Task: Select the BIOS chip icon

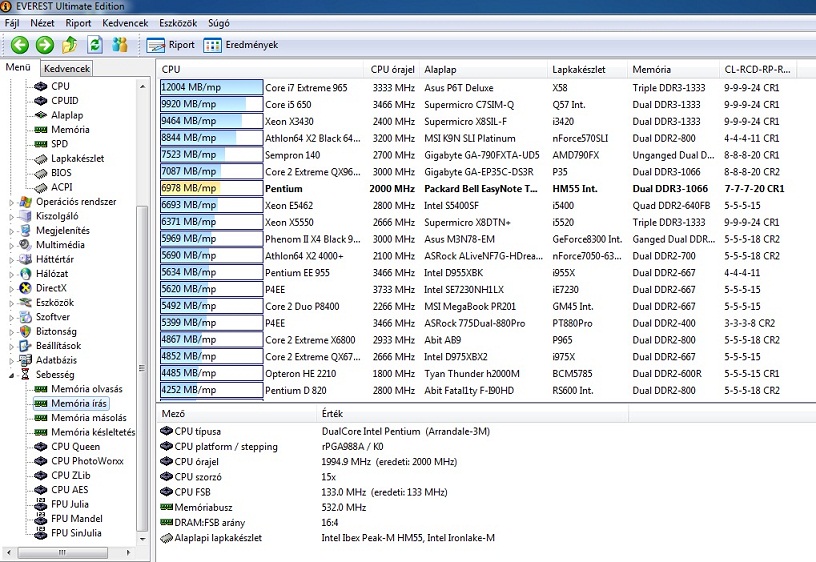Action: [41, 173]
